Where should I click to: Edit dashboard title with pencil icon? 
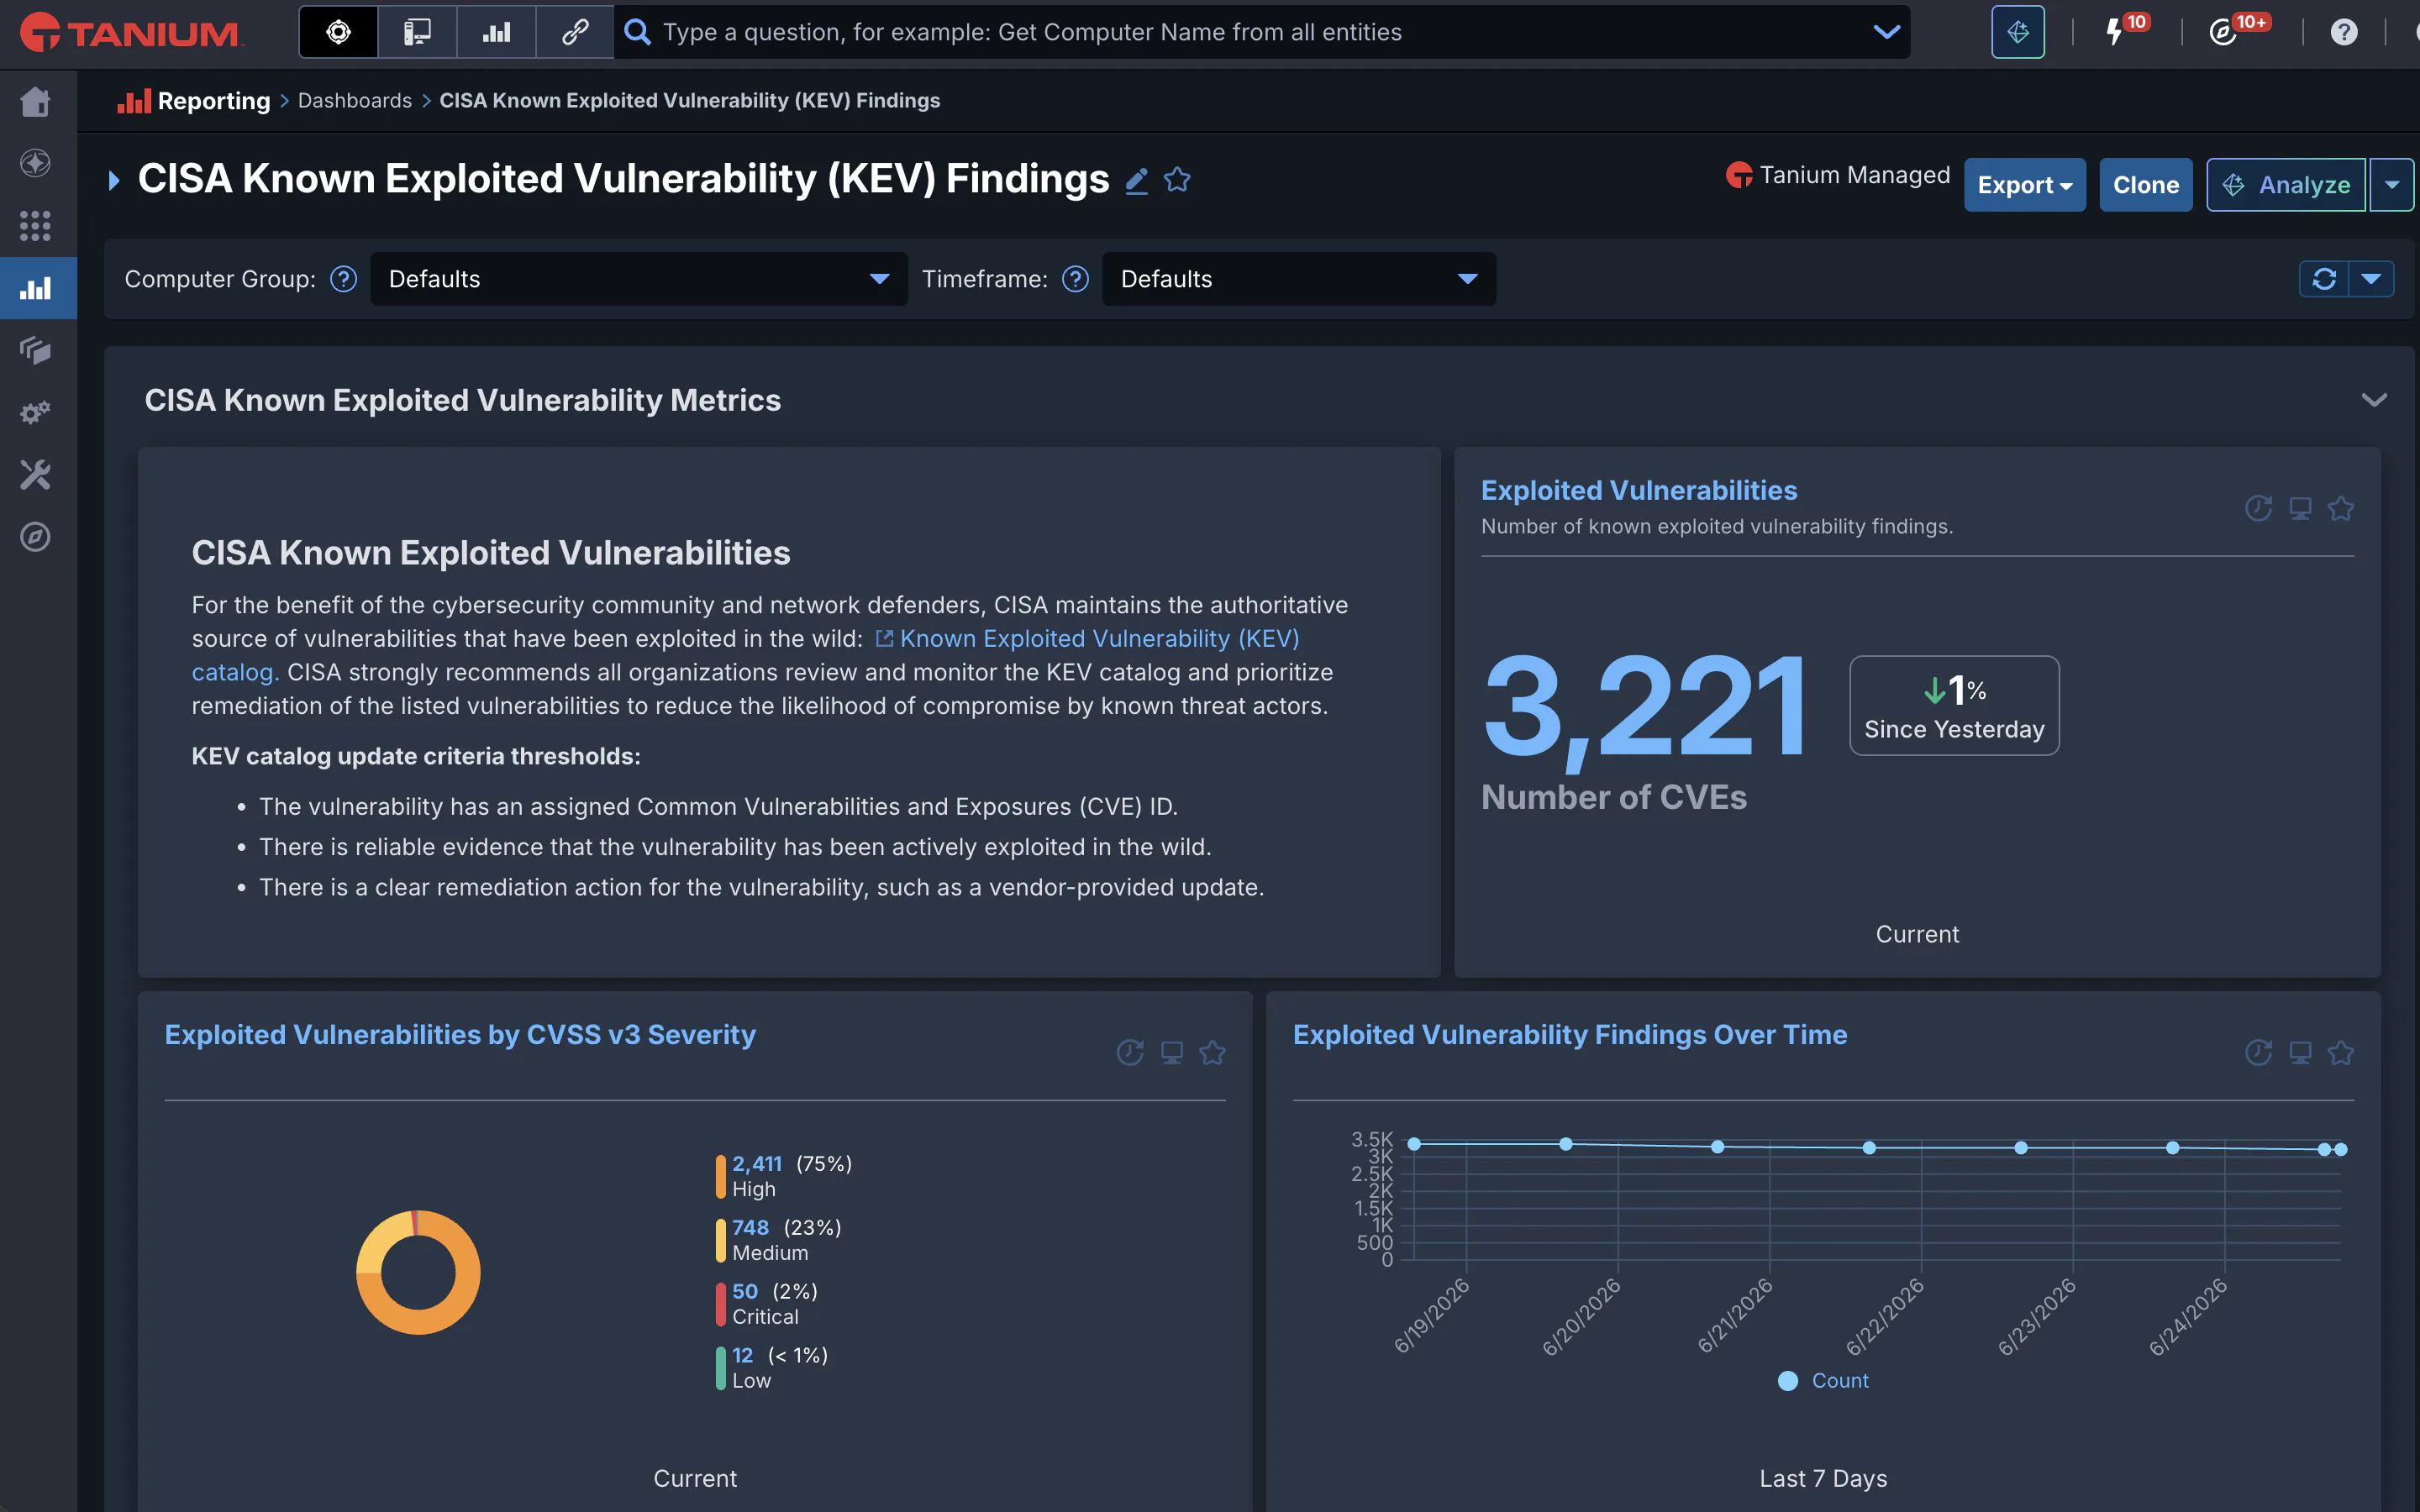tap(1136, 181)
